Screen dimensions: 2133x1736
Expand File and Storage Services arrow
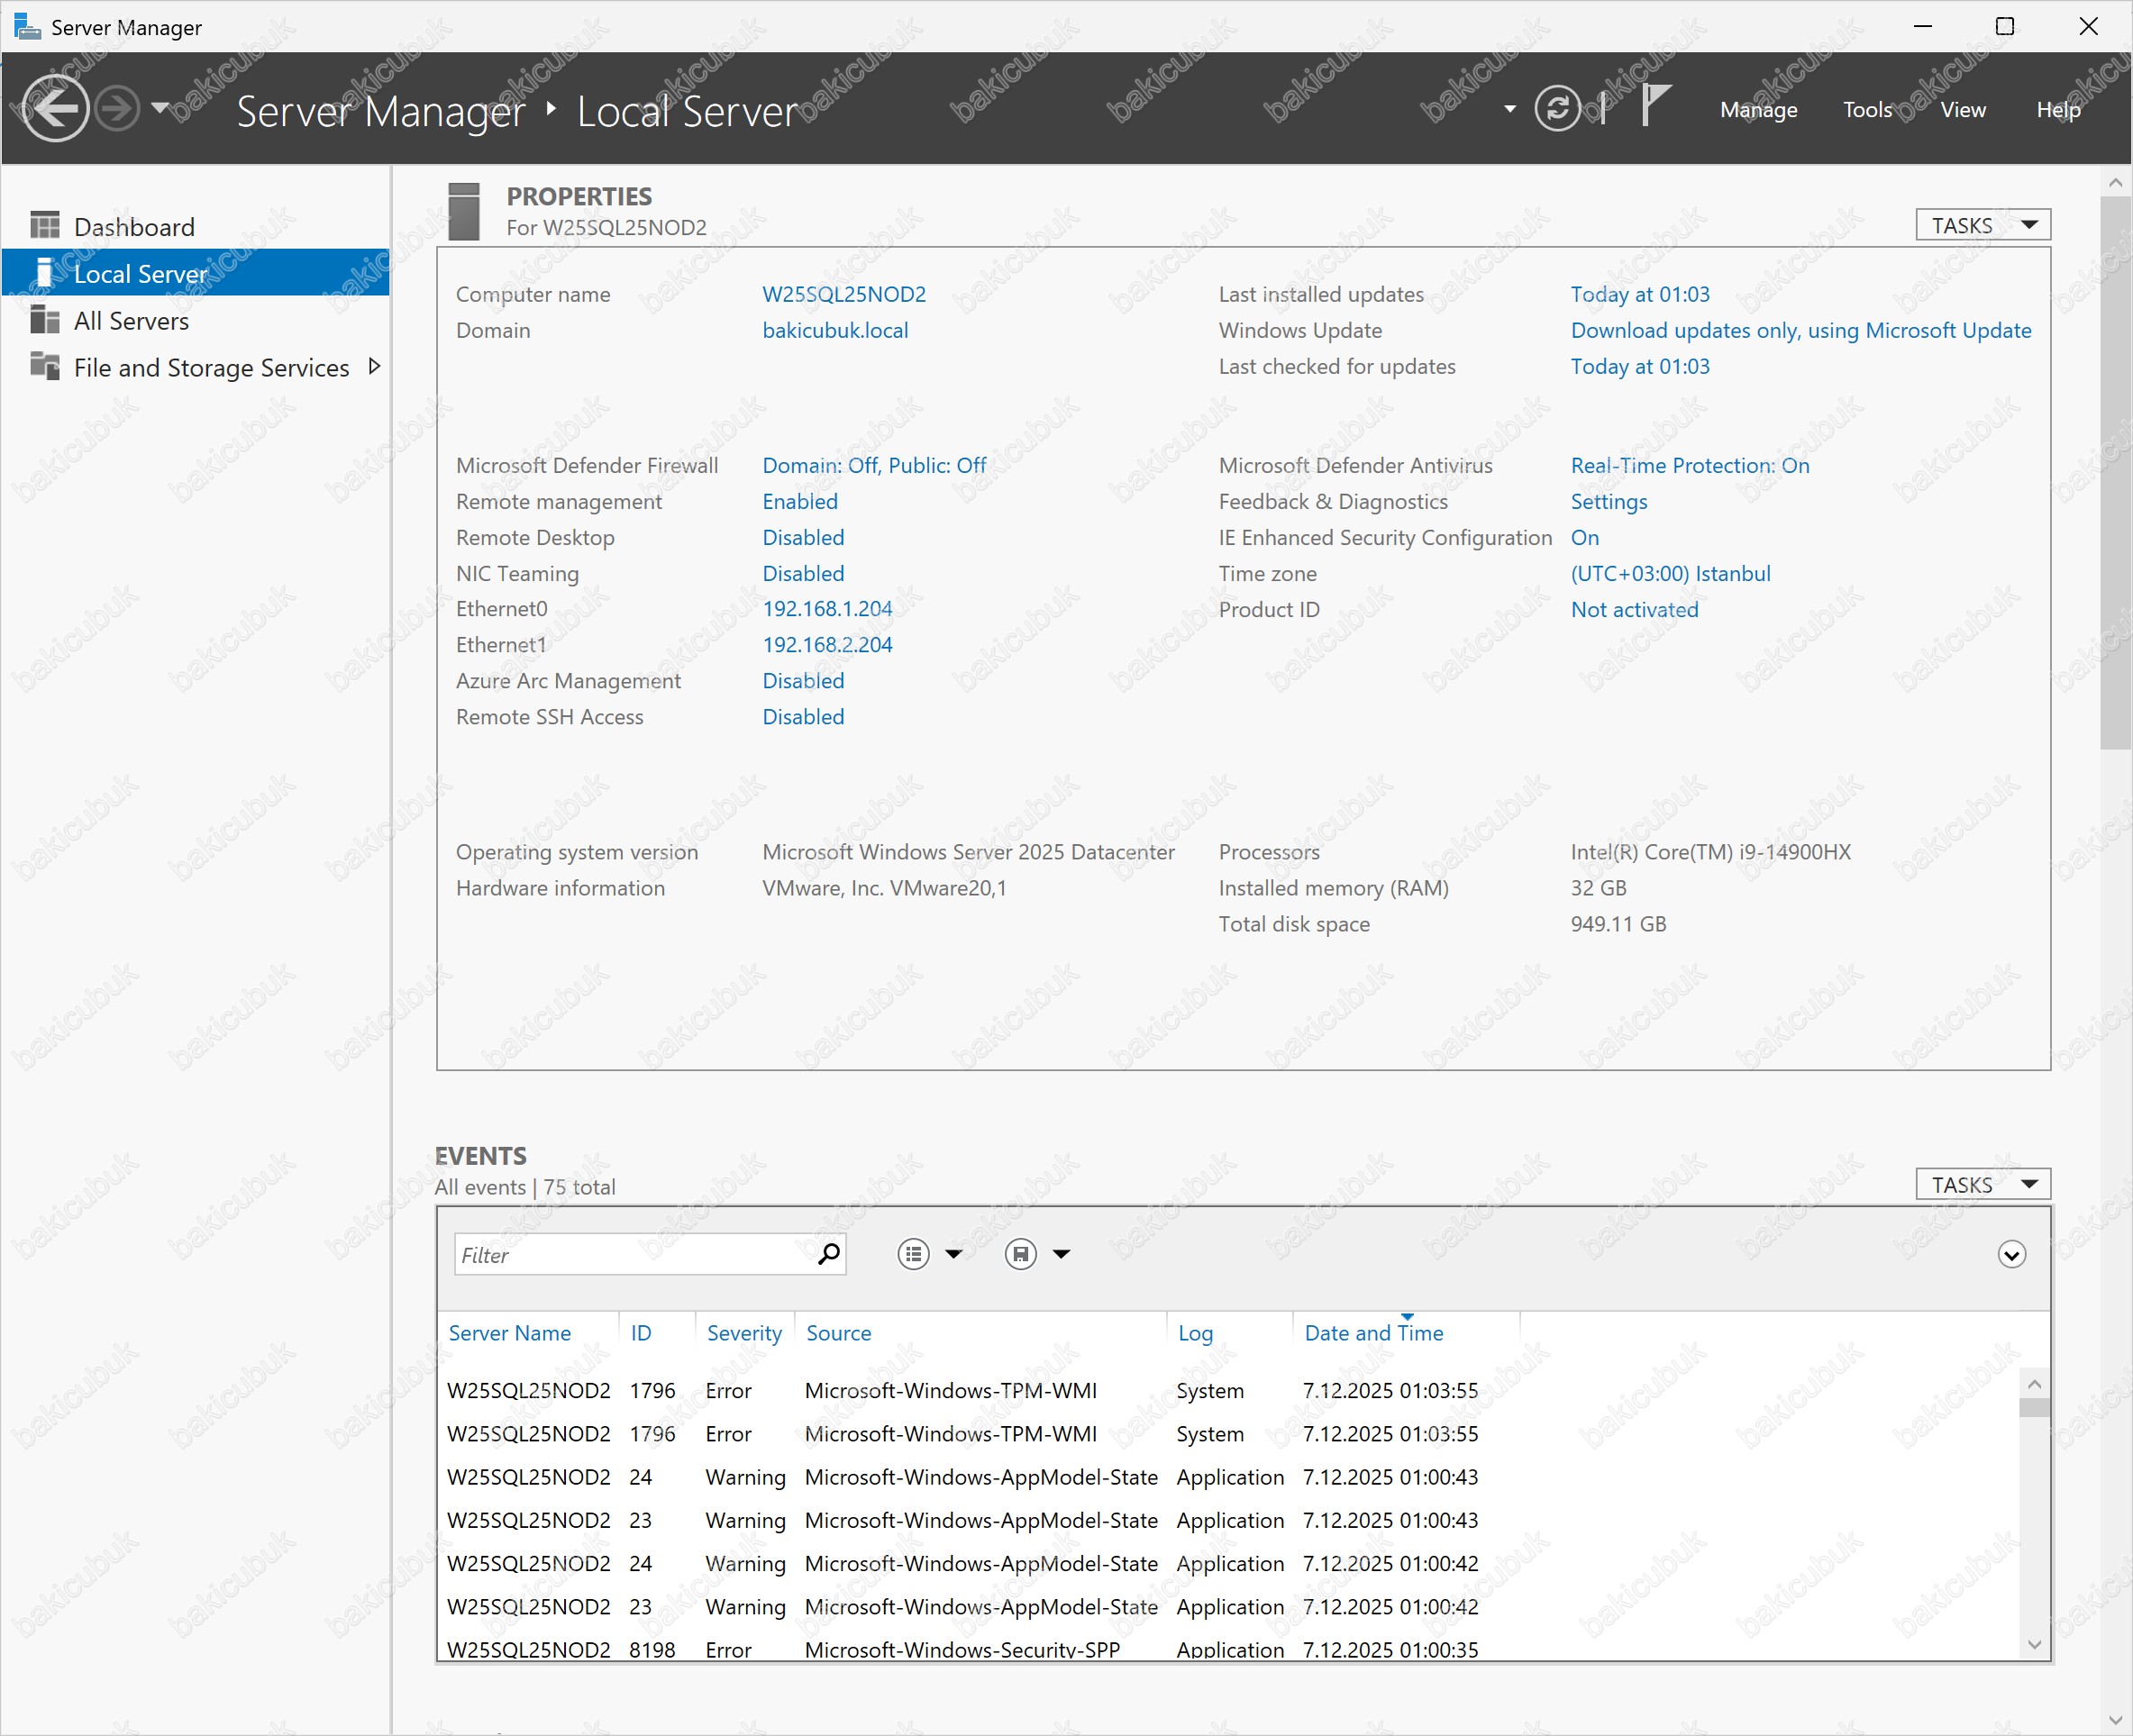(375, 366)
